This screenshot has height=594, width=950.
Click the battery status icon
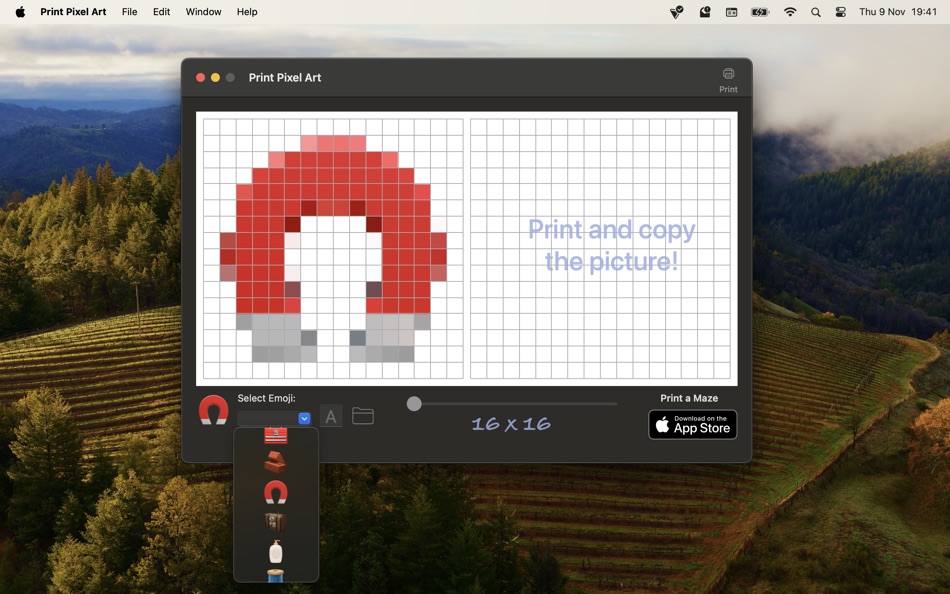coord(760,12)
